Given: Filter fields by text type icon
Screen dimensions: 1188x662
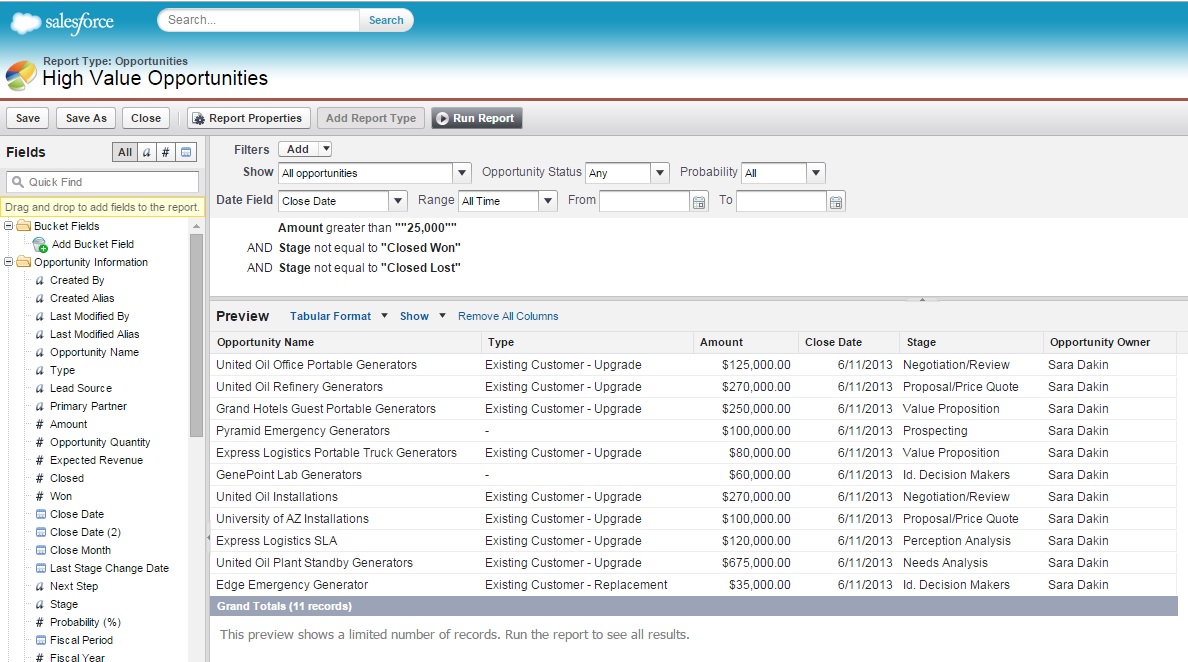Looking at the screenshot, I should pyautogui.click(x=146, y=153).
